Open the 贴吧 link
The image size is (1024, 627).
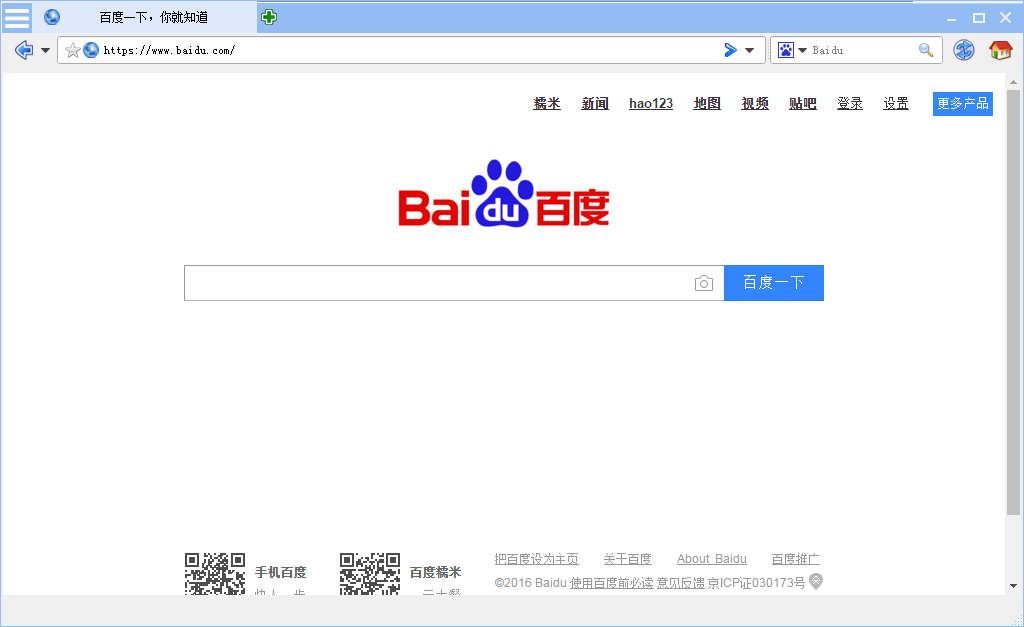coord(803,103)
